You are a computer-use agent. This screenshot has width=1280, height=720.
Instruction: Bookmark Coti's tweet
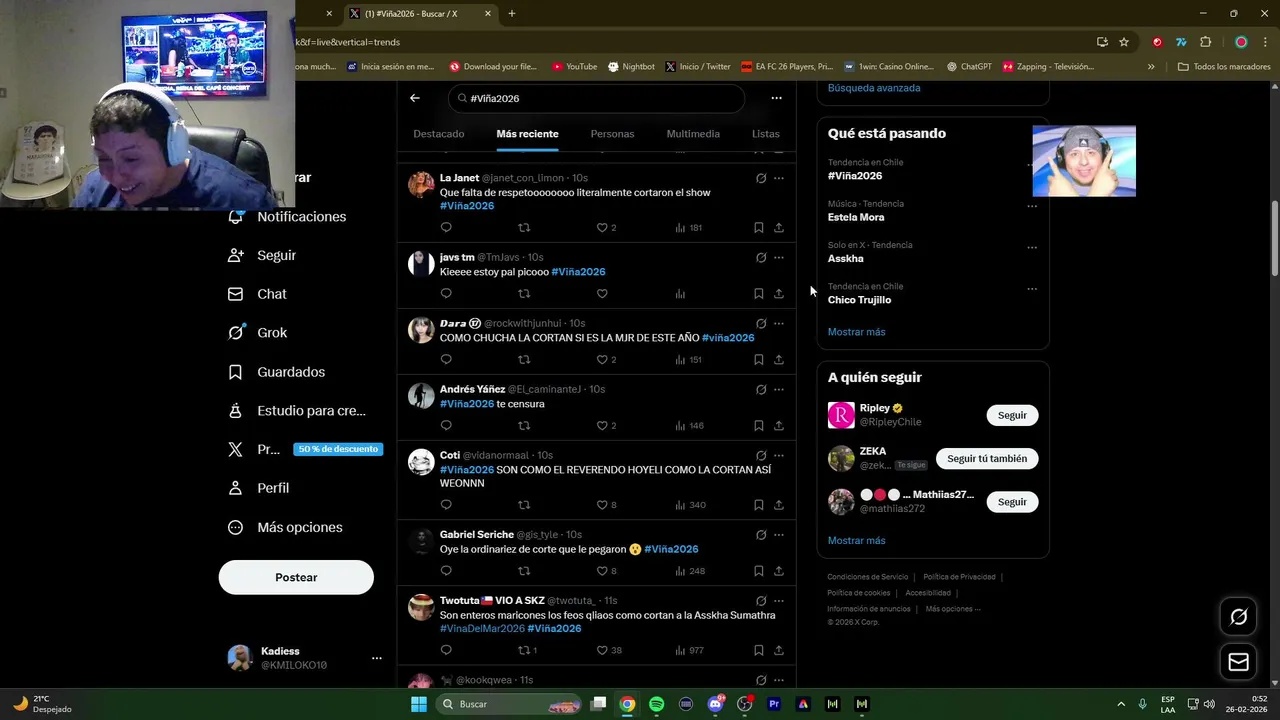759,505
